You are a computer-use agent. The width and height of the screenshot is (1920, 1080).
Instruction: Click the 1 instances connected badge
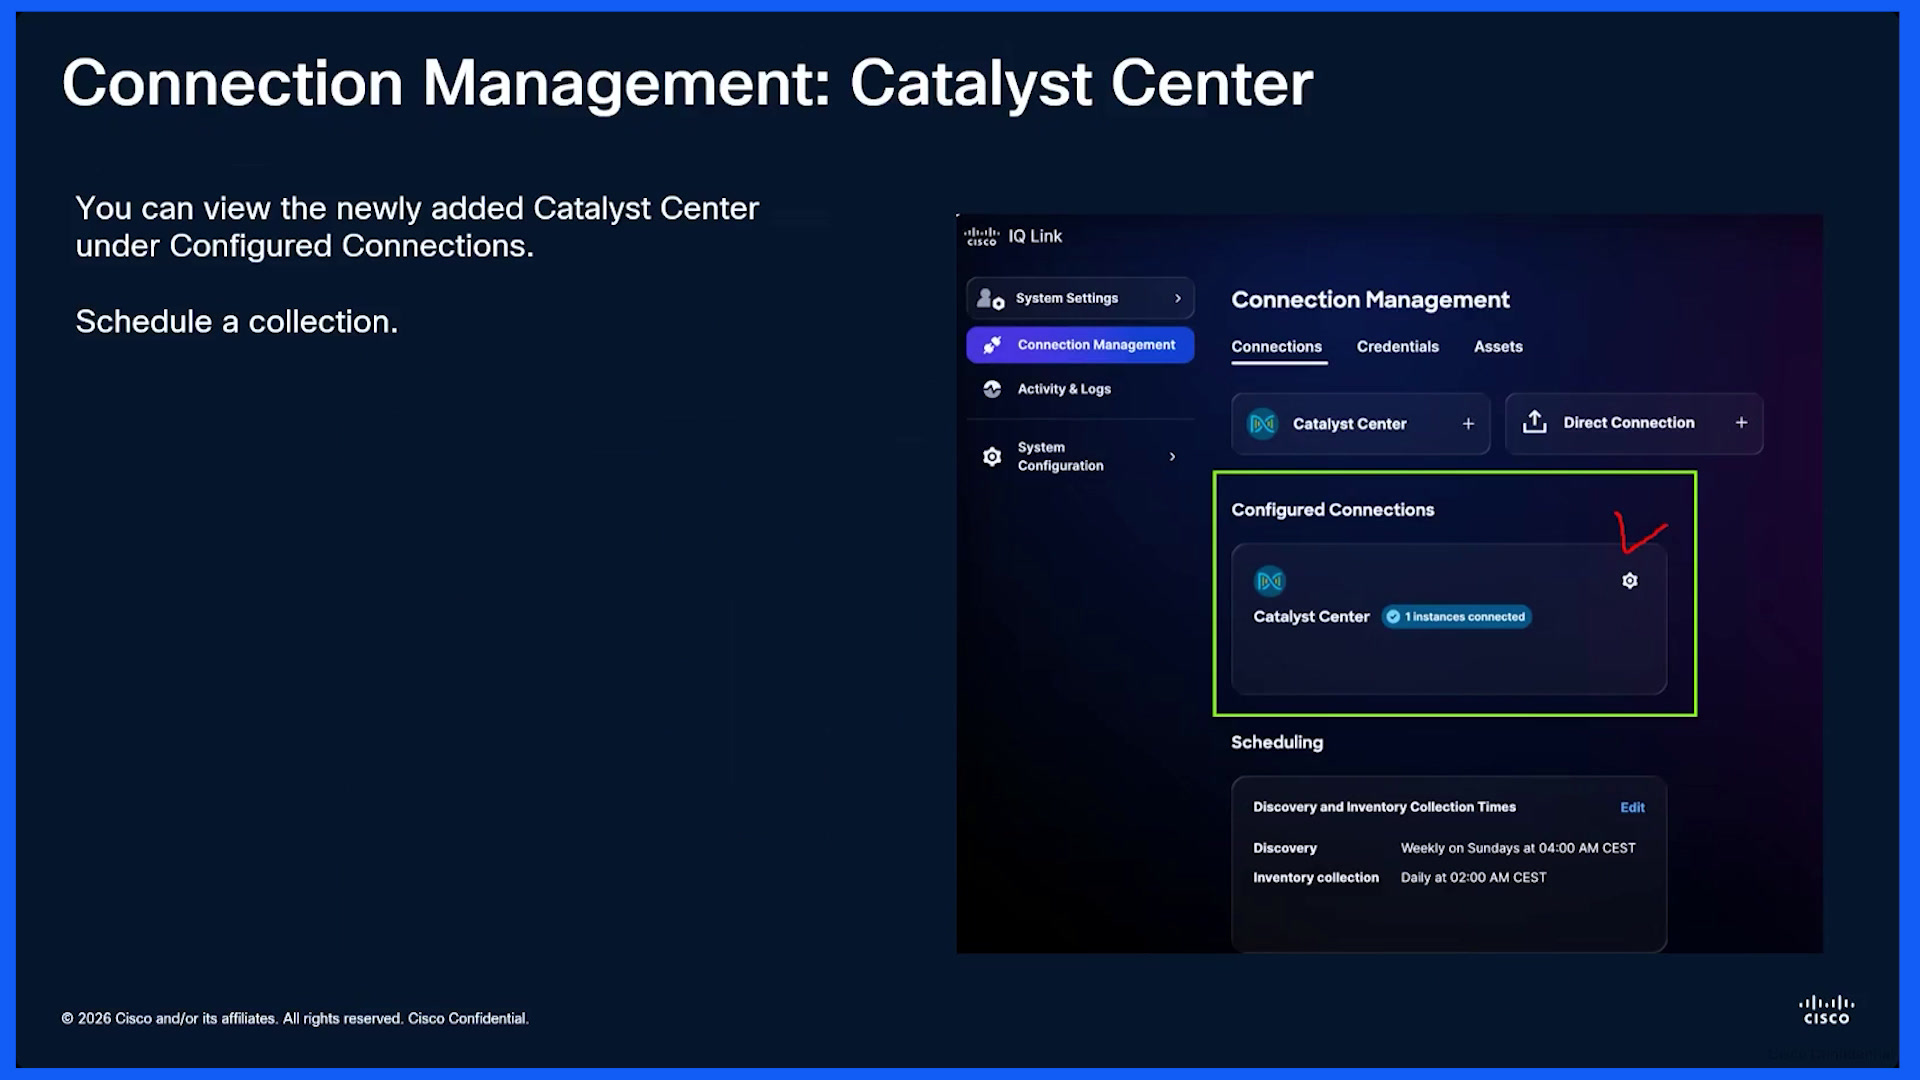click(1456, 617)
